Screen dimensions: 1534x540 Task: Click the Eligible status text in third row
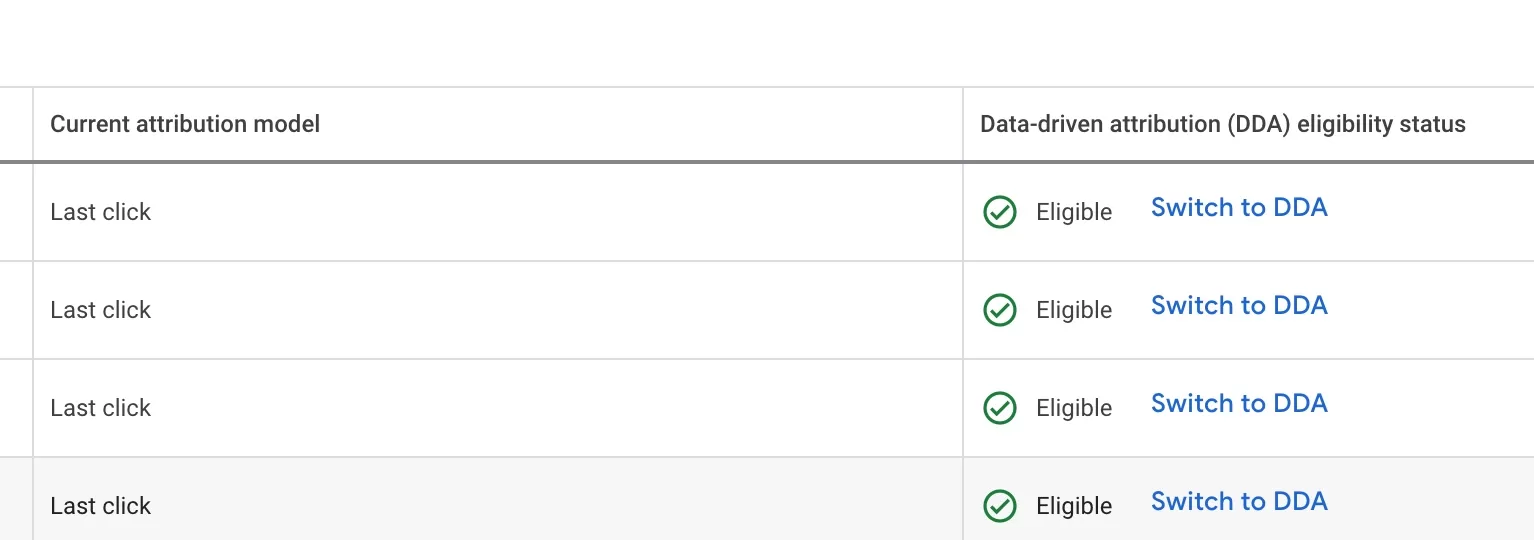click(1074, 408)
